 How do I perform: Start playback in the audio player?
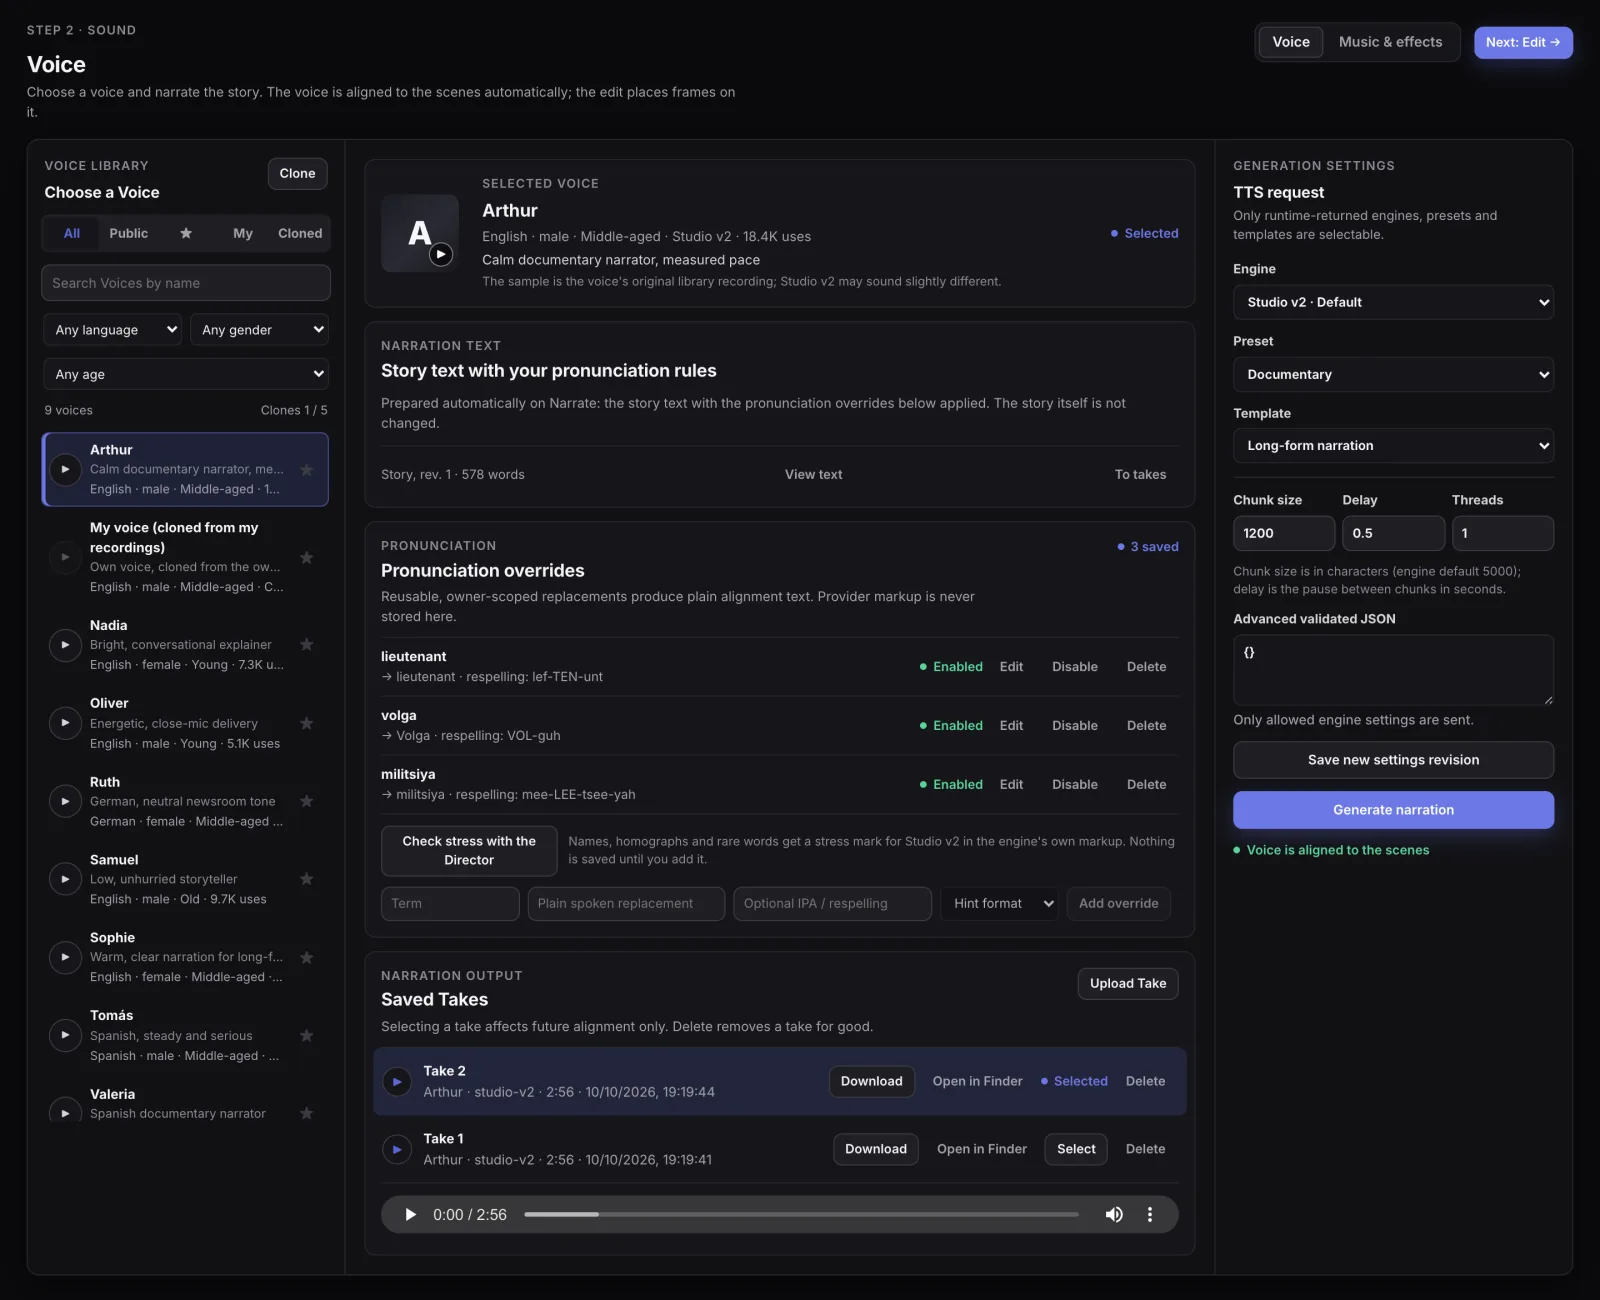[x=410, y=1214]
